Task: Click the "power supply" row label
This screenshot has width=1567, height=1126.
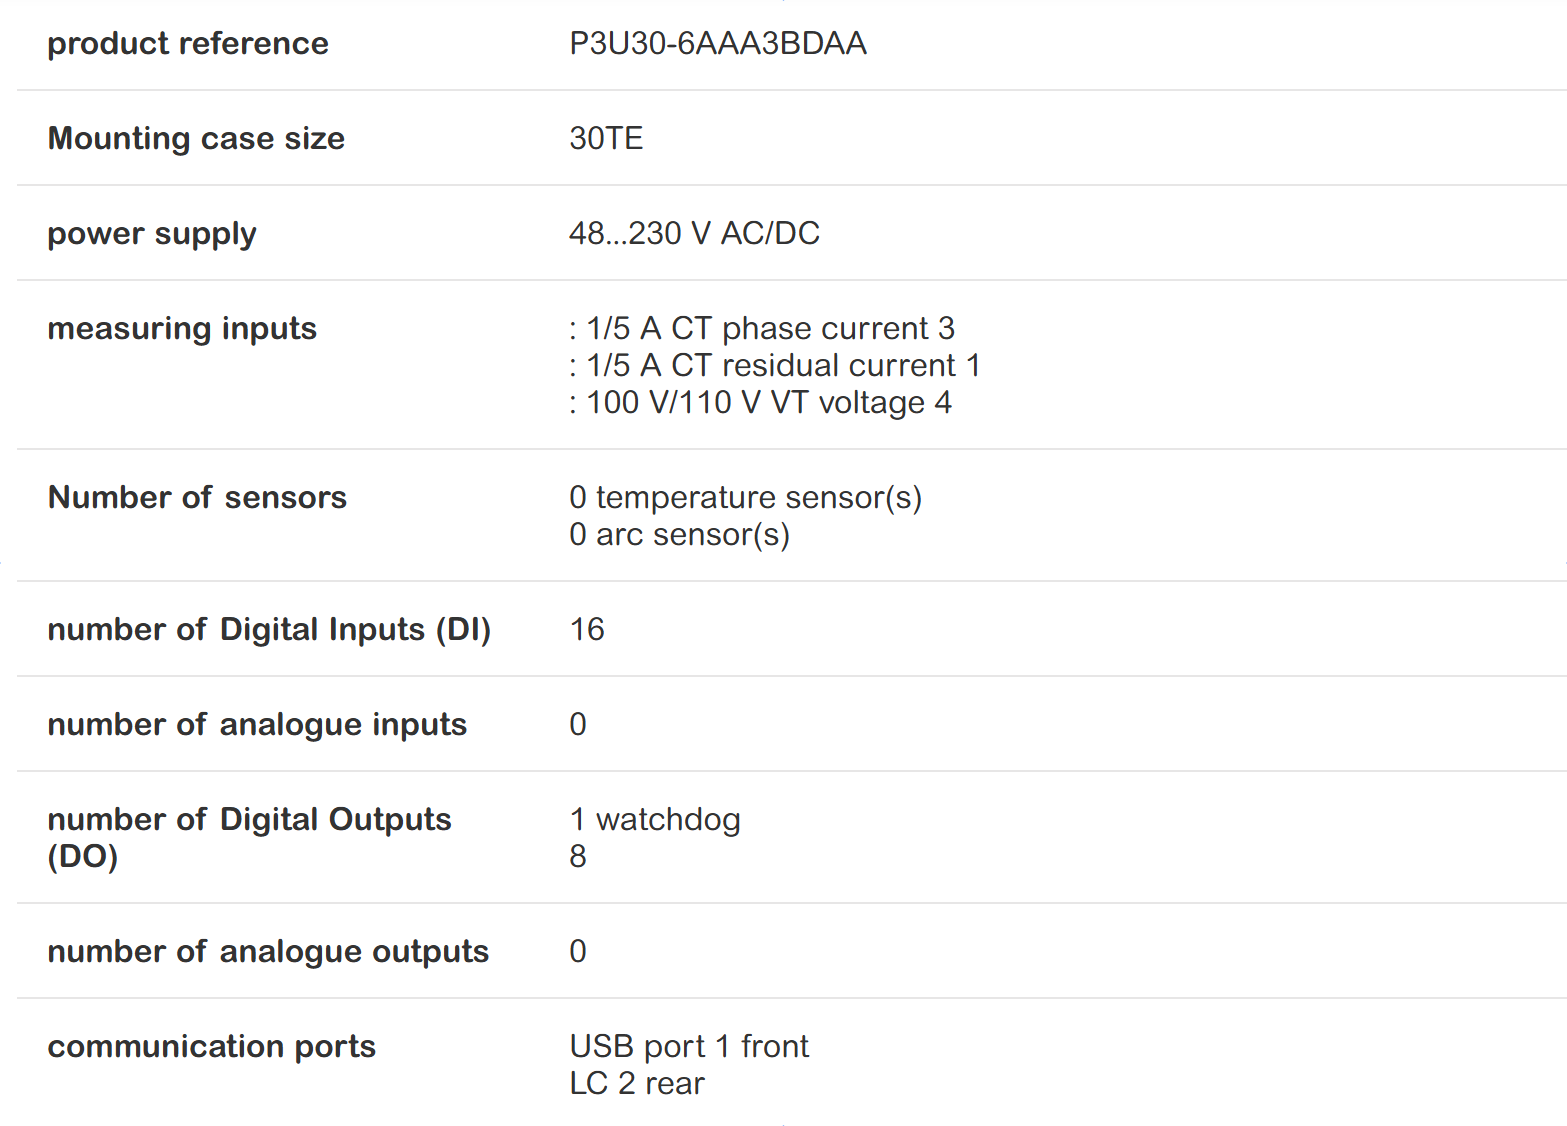Action: [152, 233]
